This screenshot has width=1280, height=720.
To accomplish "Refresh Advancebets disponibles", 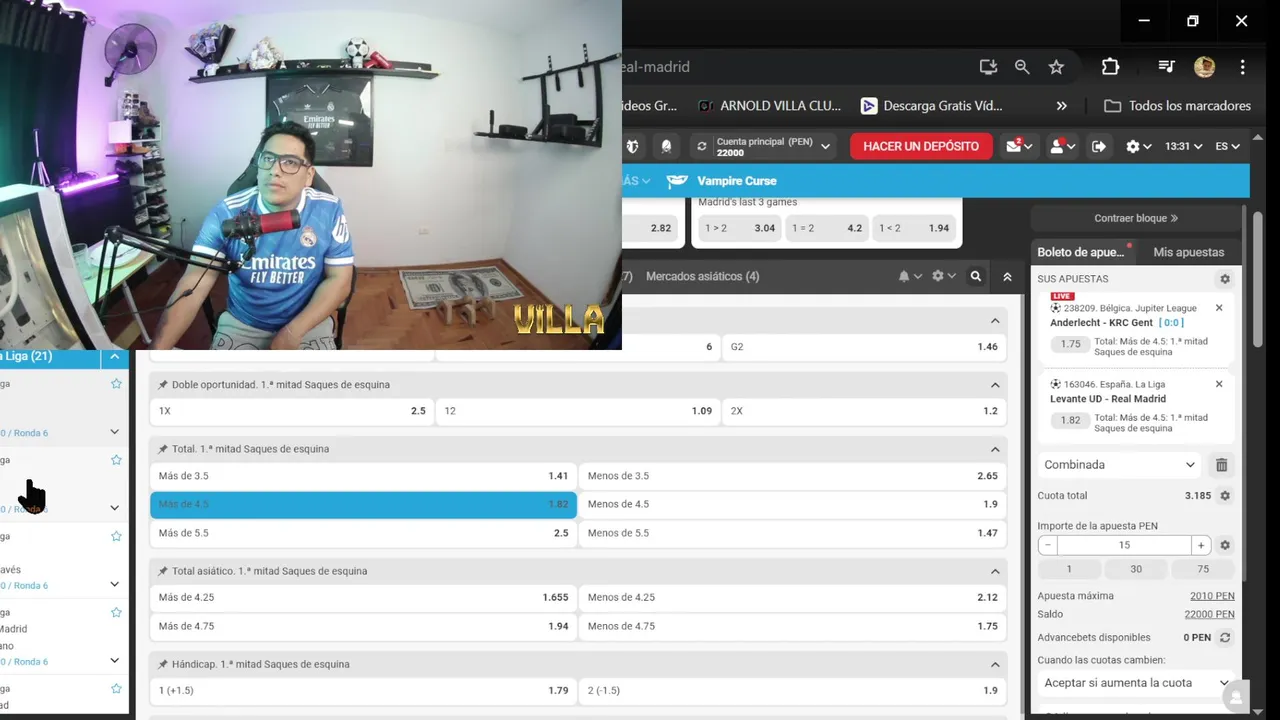I will coord(1225,637).
